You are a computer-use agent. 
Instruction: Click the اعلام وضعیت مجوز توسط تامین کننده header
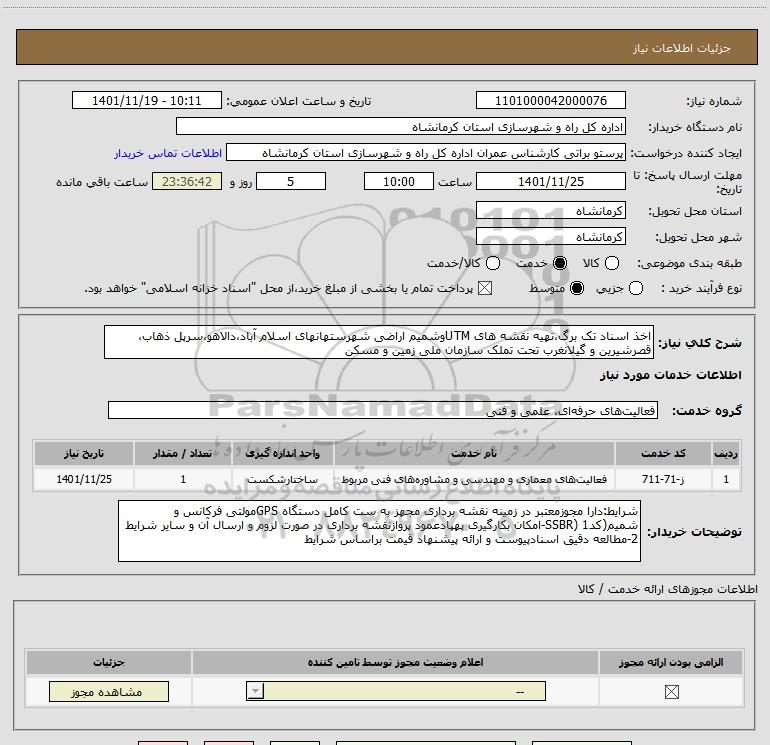(x=395, y=662)
